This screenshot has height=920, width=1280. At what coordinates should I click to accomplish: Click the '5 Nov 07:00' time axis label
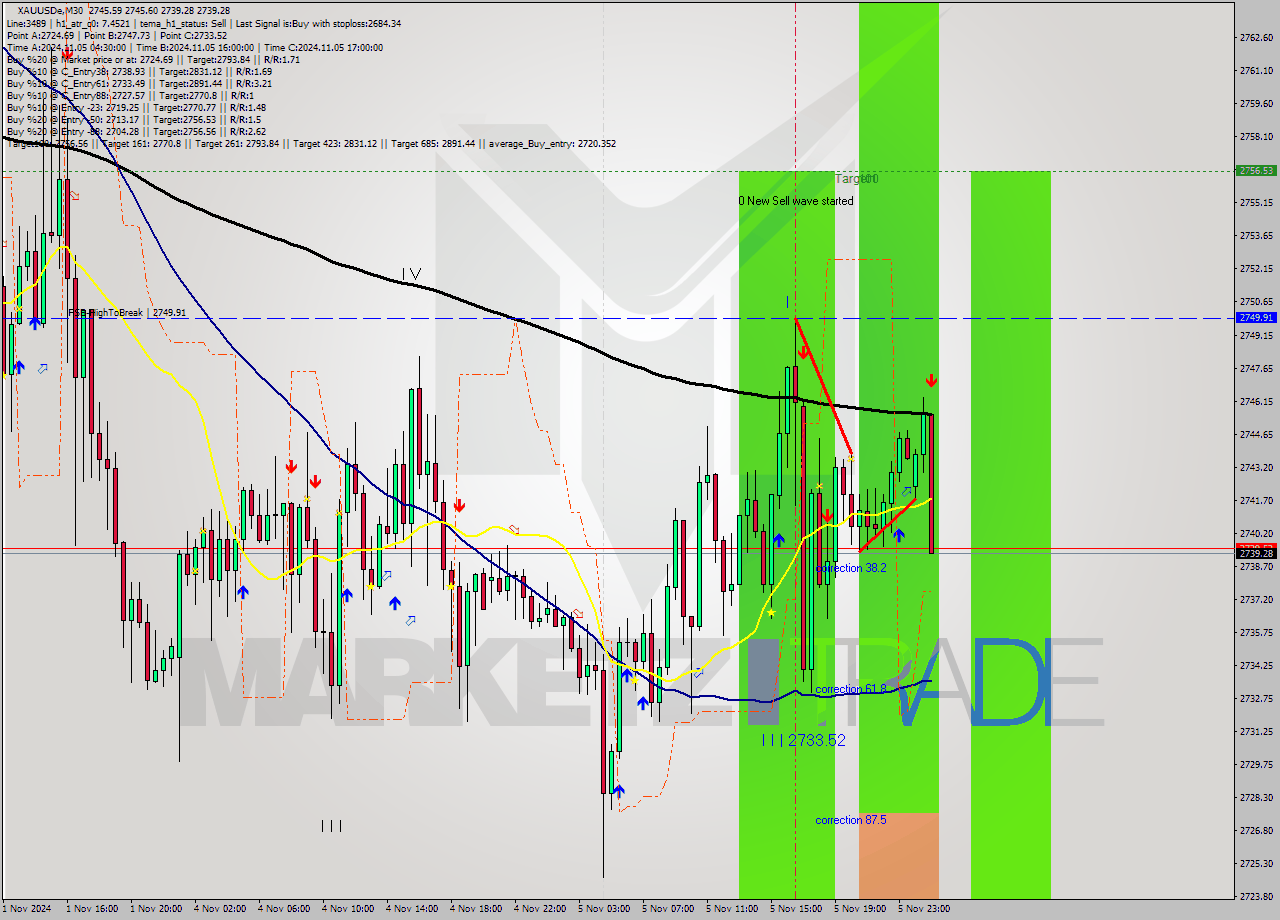click(668, 909)
